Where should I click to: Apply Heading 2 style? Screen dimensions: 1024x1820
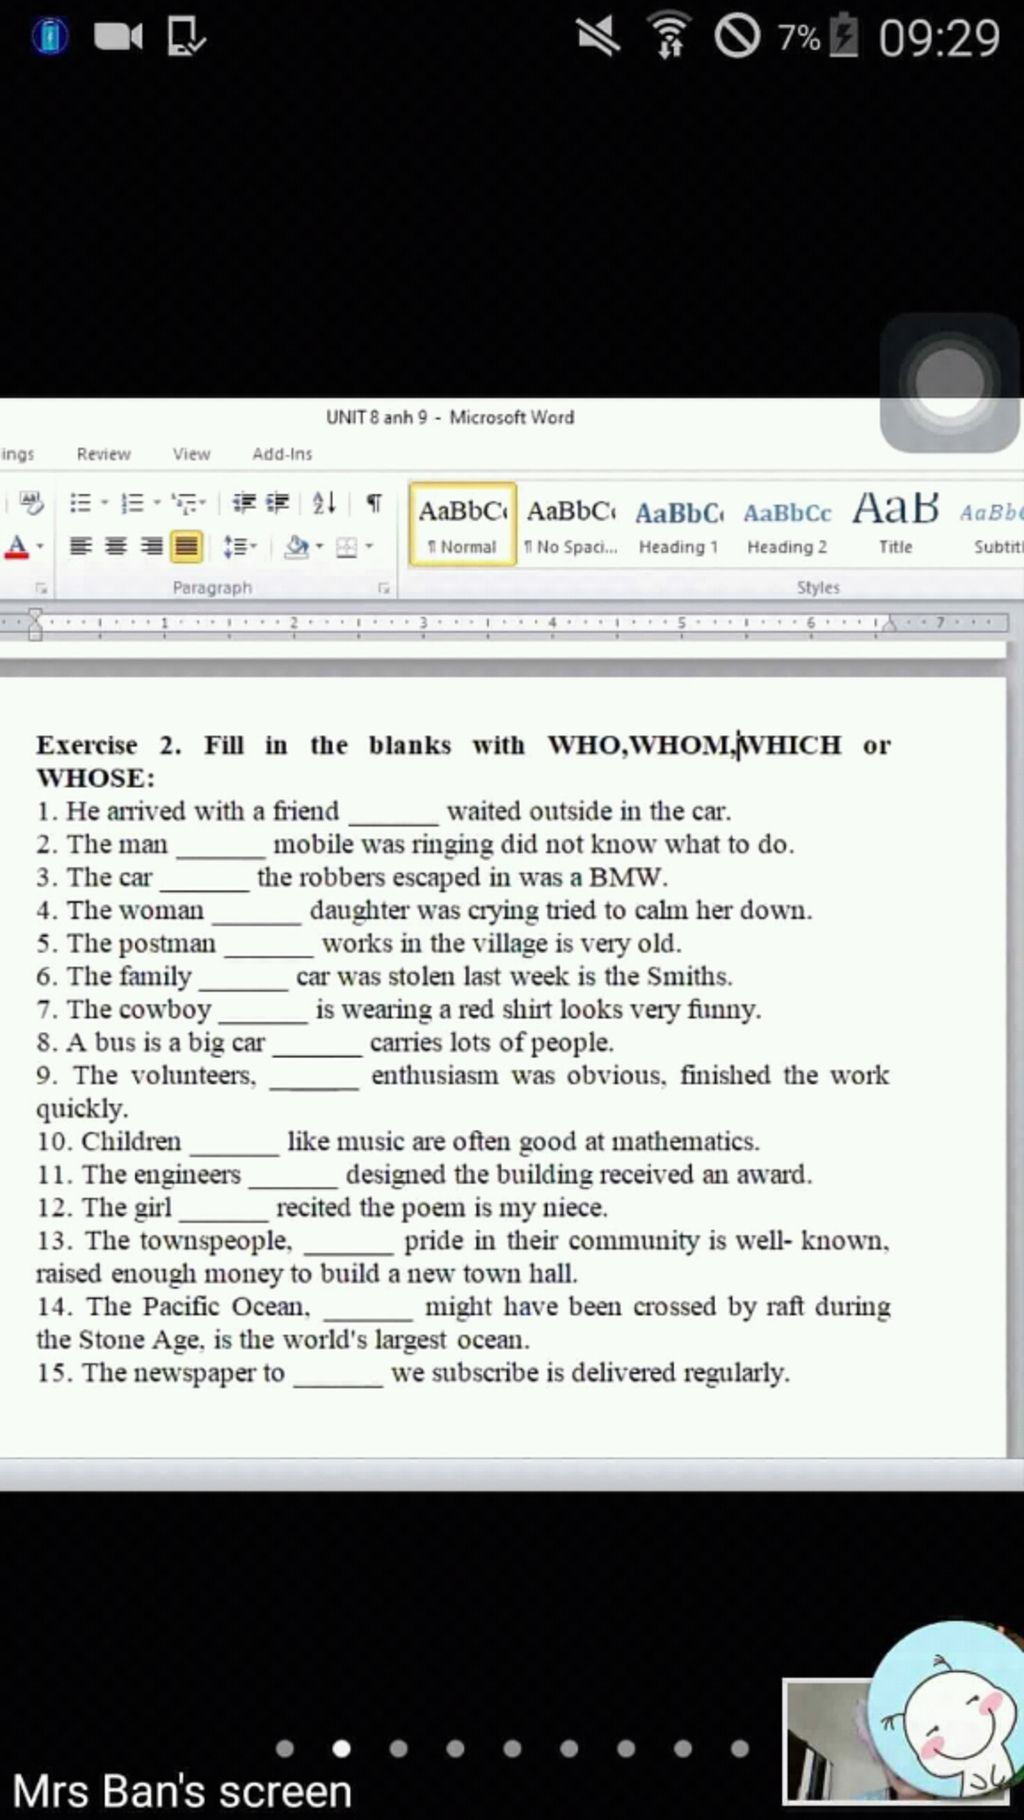(787, 524)
